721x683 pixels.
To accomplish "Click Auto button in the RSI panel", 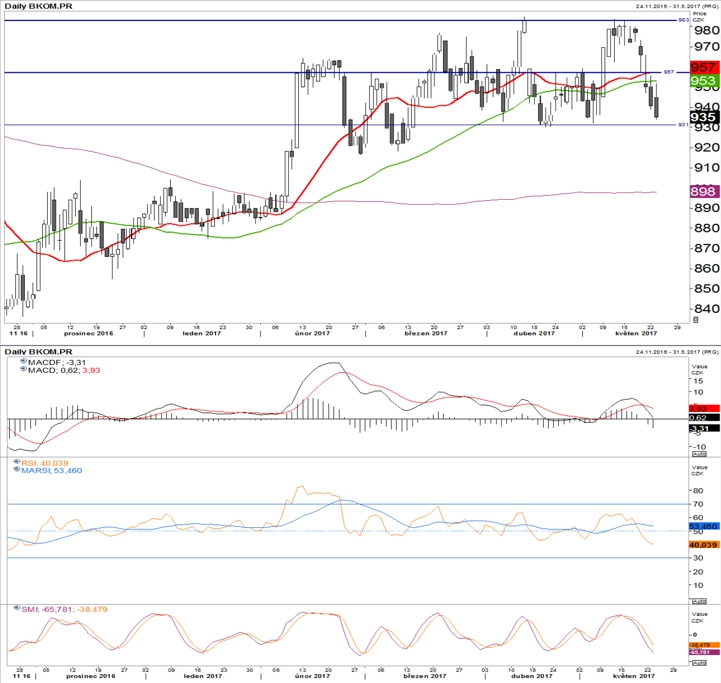I will (x=699, y=601).
